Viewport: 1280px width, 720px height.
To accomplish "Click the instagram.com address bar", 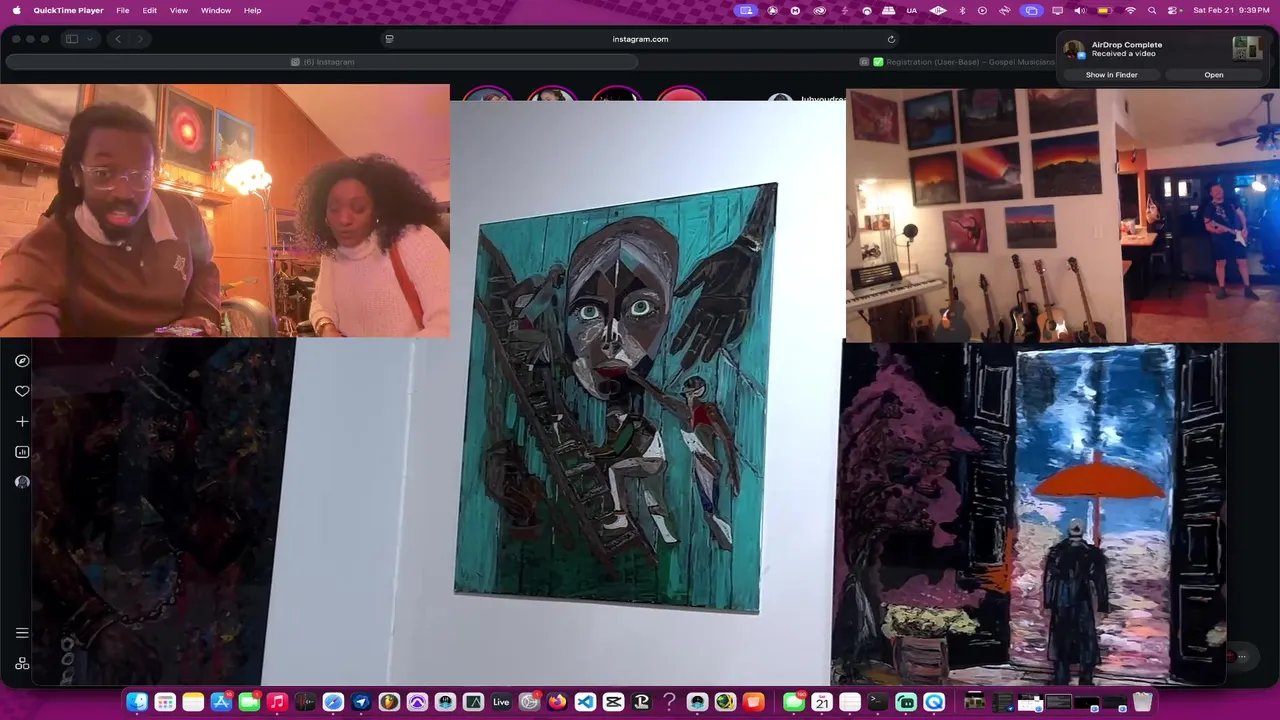I will (x=640, y=39).
